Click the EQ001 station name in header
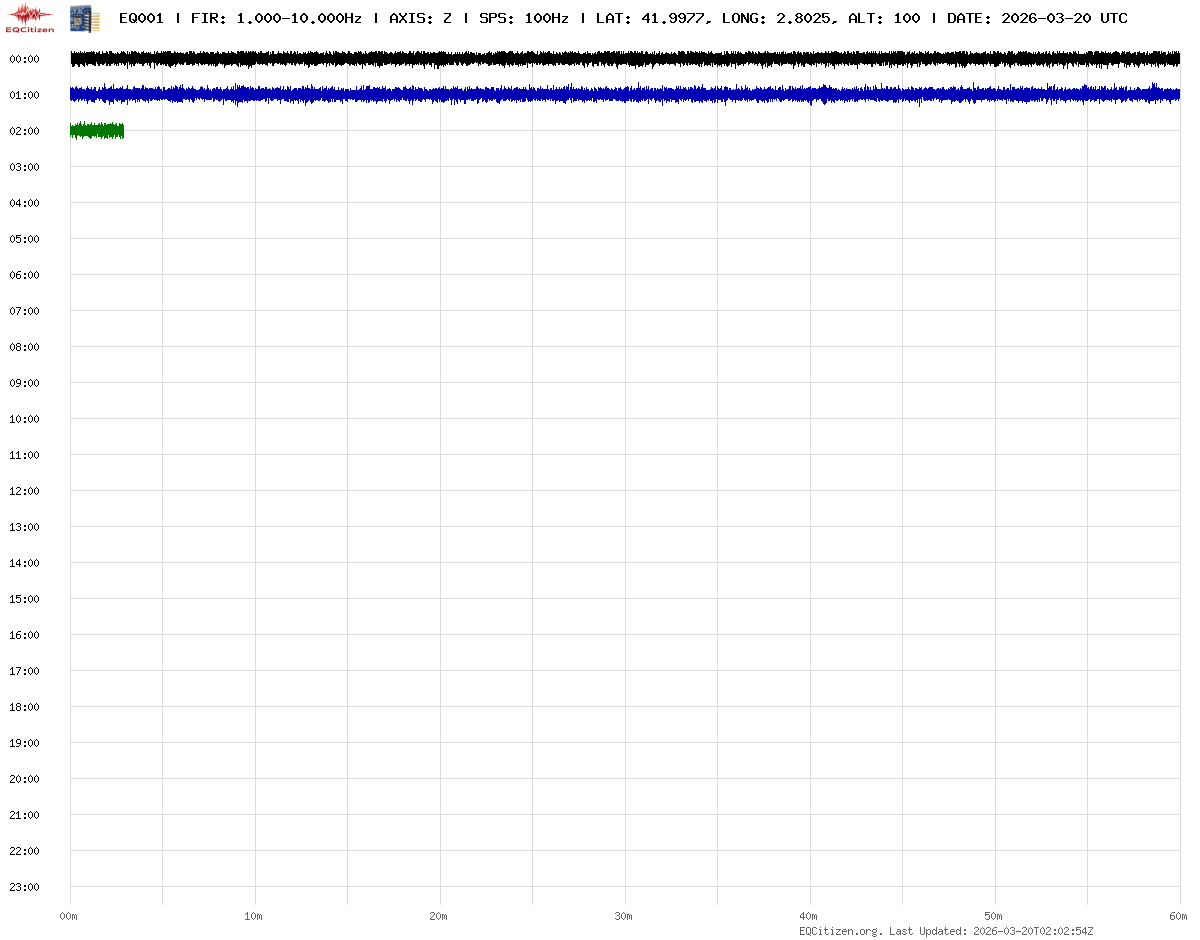The width and height of the screenshot is (1200, 940). [141, 18]
